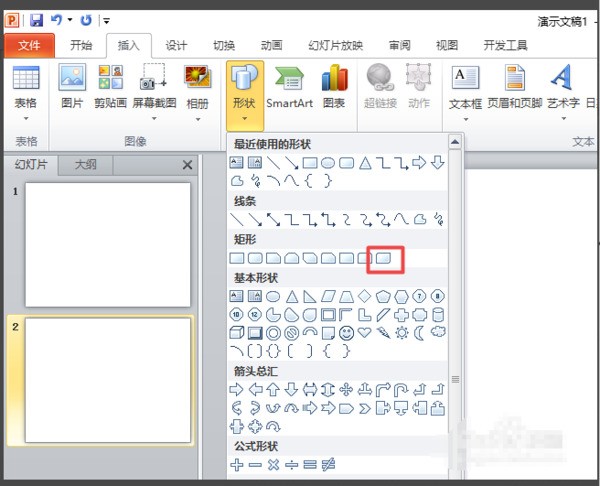Choose the smiley face shape

pos(346,333)
